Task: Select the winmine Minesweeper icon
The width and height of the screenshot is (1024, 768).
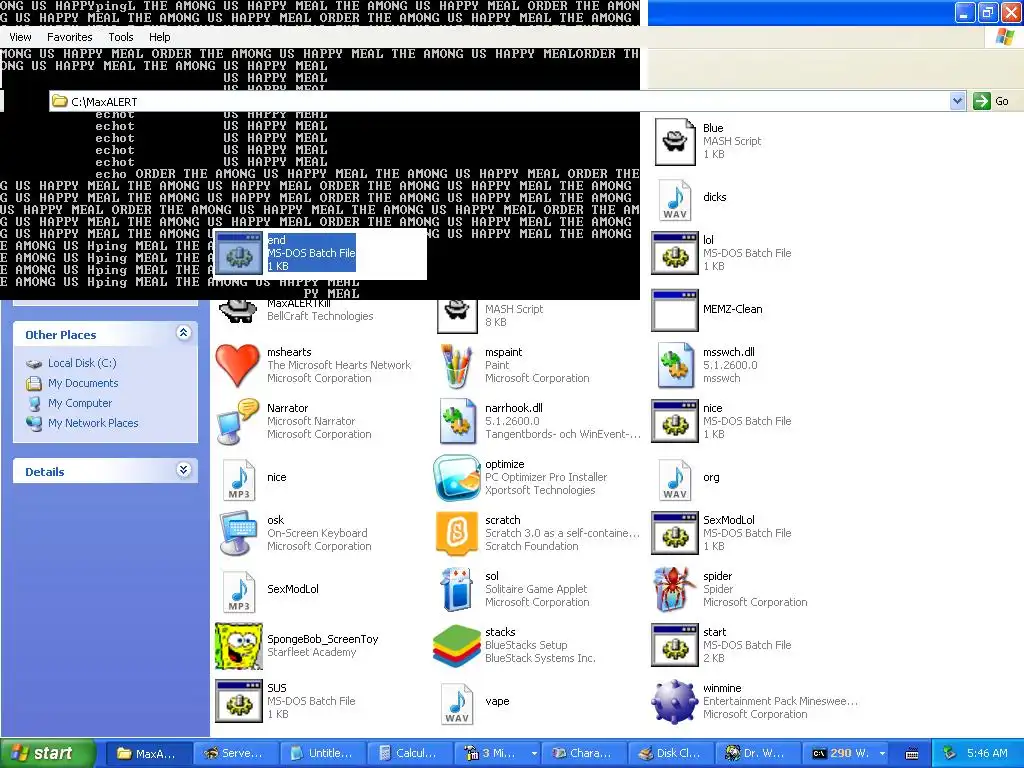Action: 675,701
